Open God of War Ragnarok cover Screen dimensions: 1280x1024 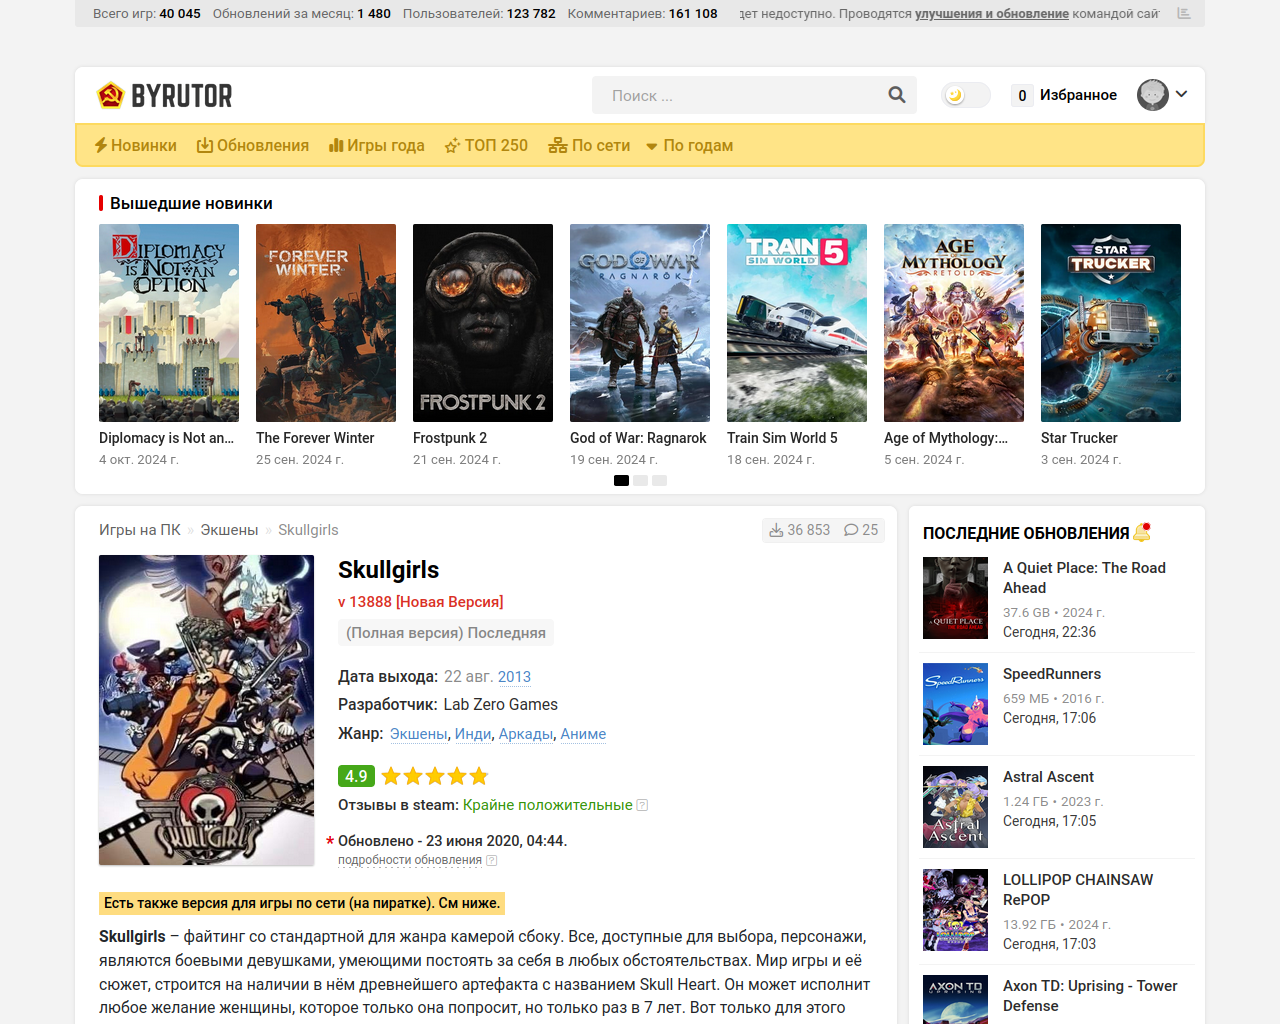pos(640,323)
